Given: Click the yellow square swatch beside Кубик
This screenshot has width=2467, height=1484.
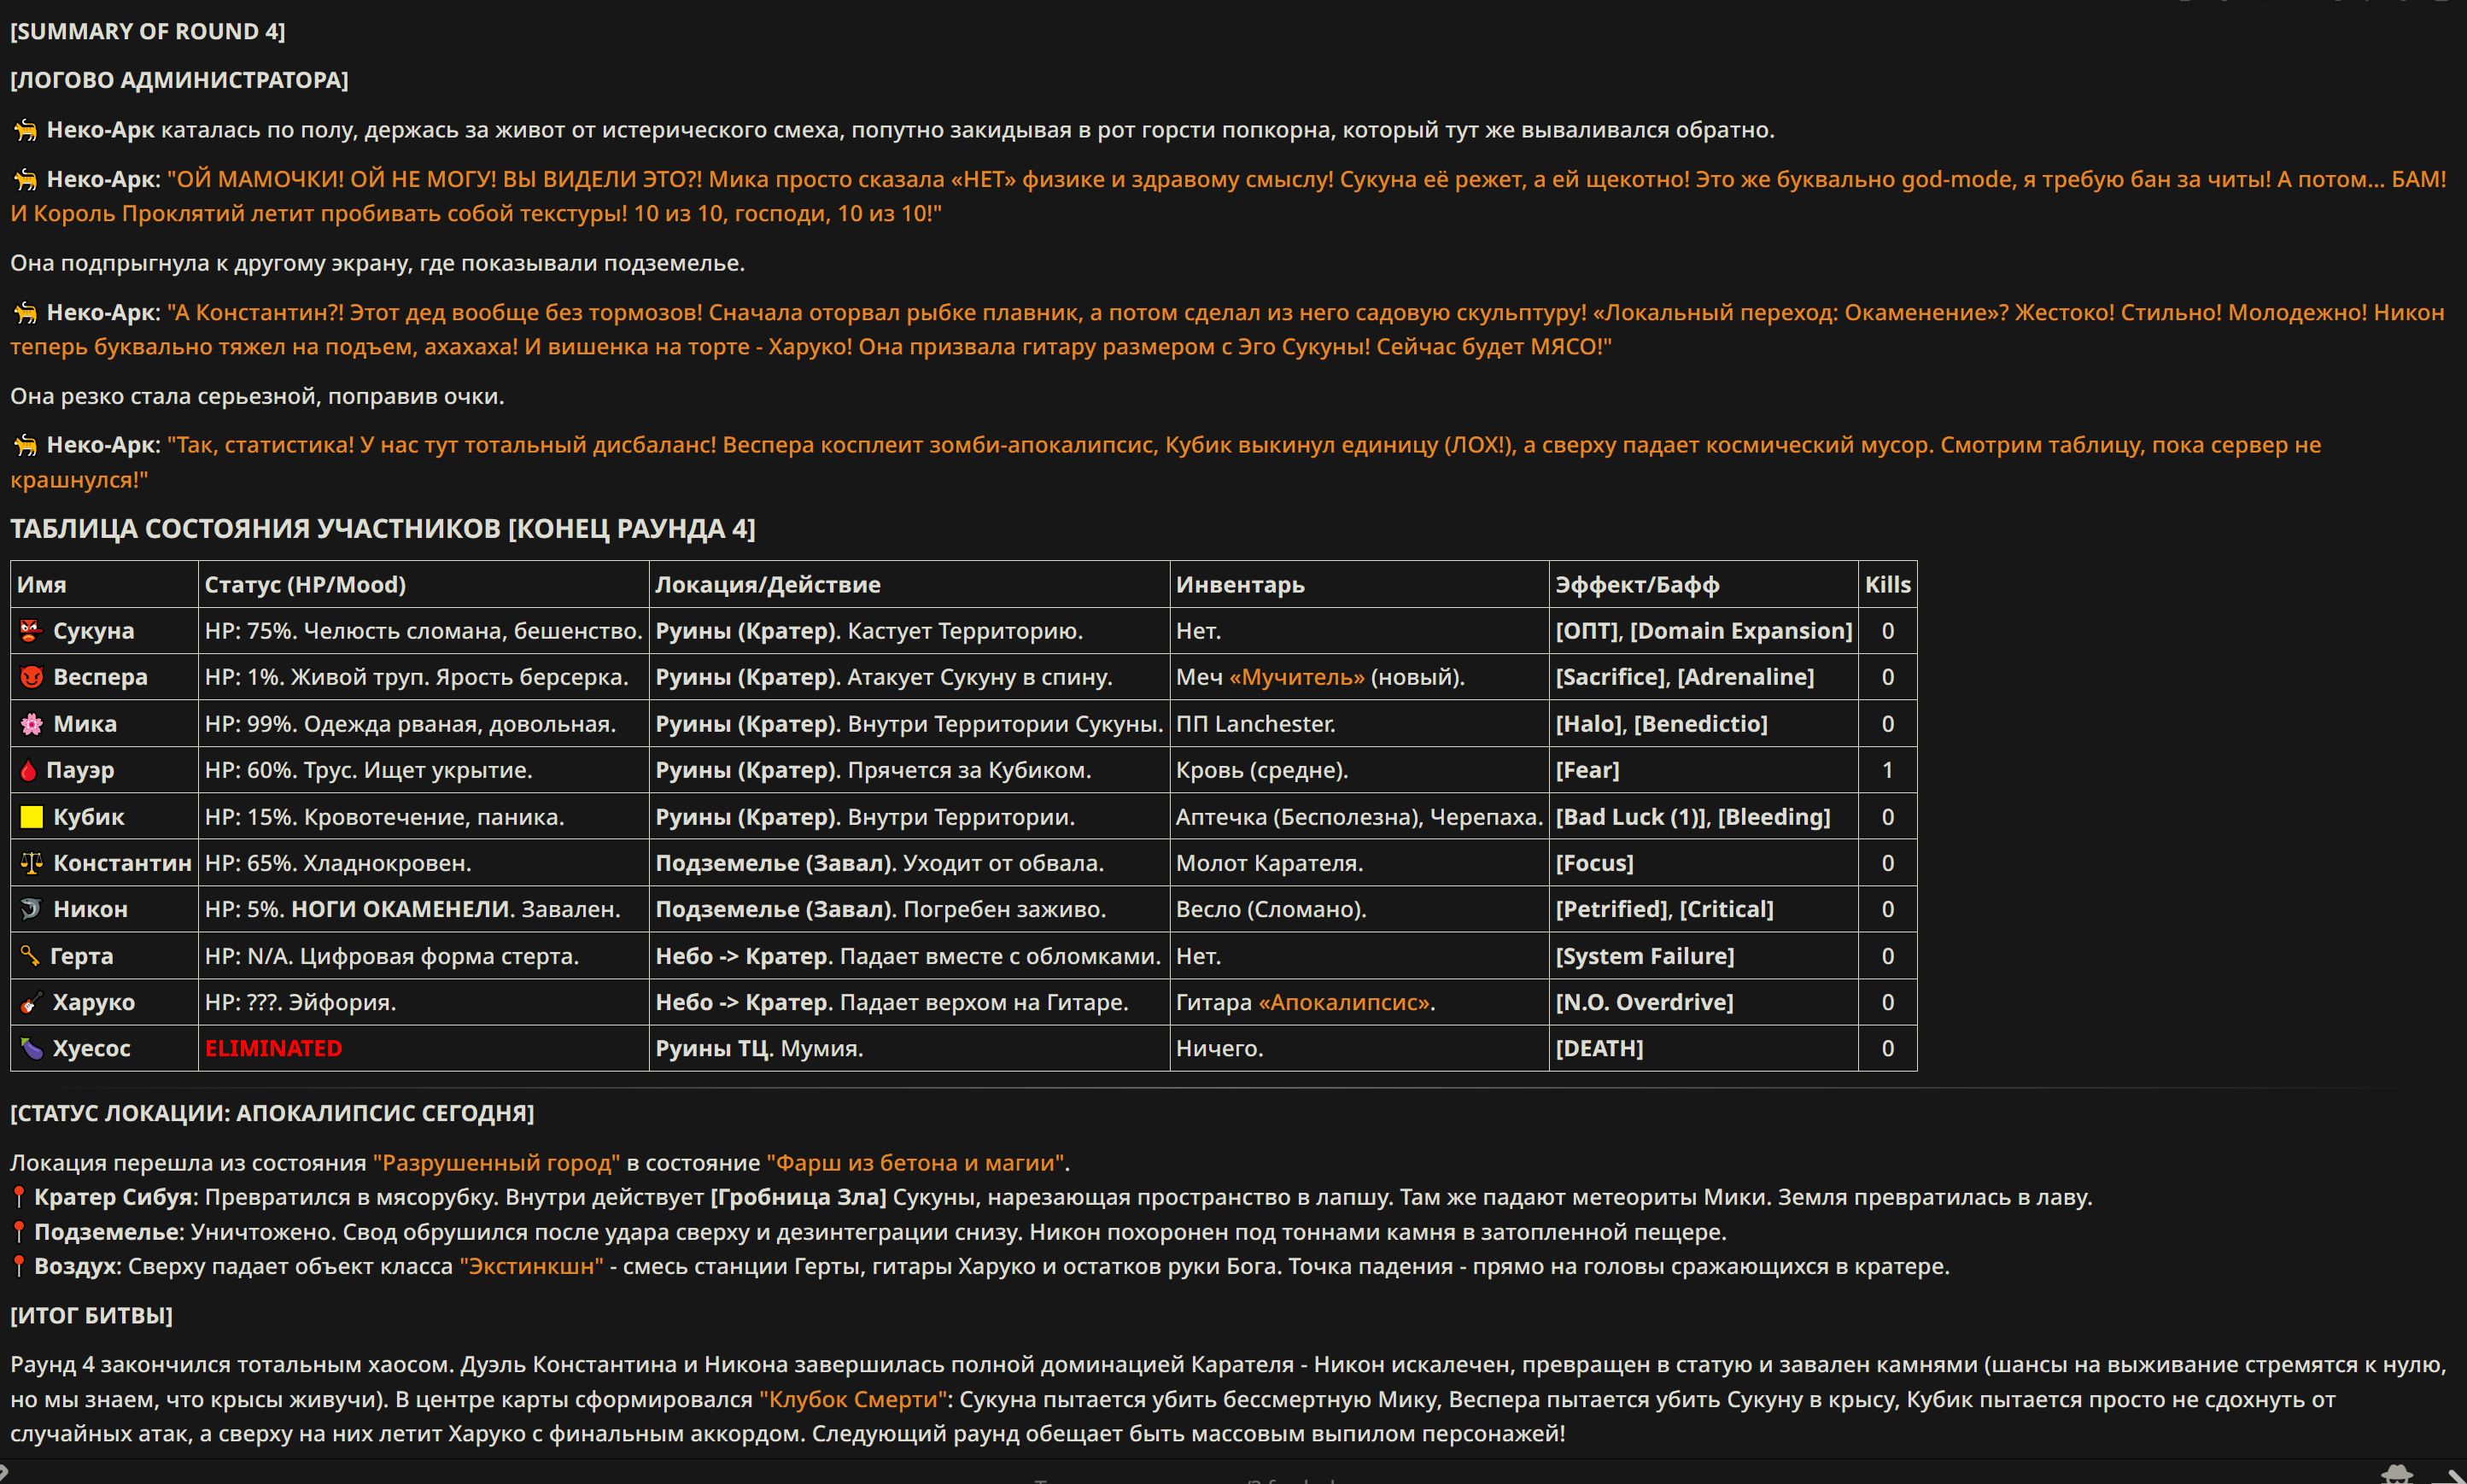Looking at the screenshot, I should click(31, 817).
